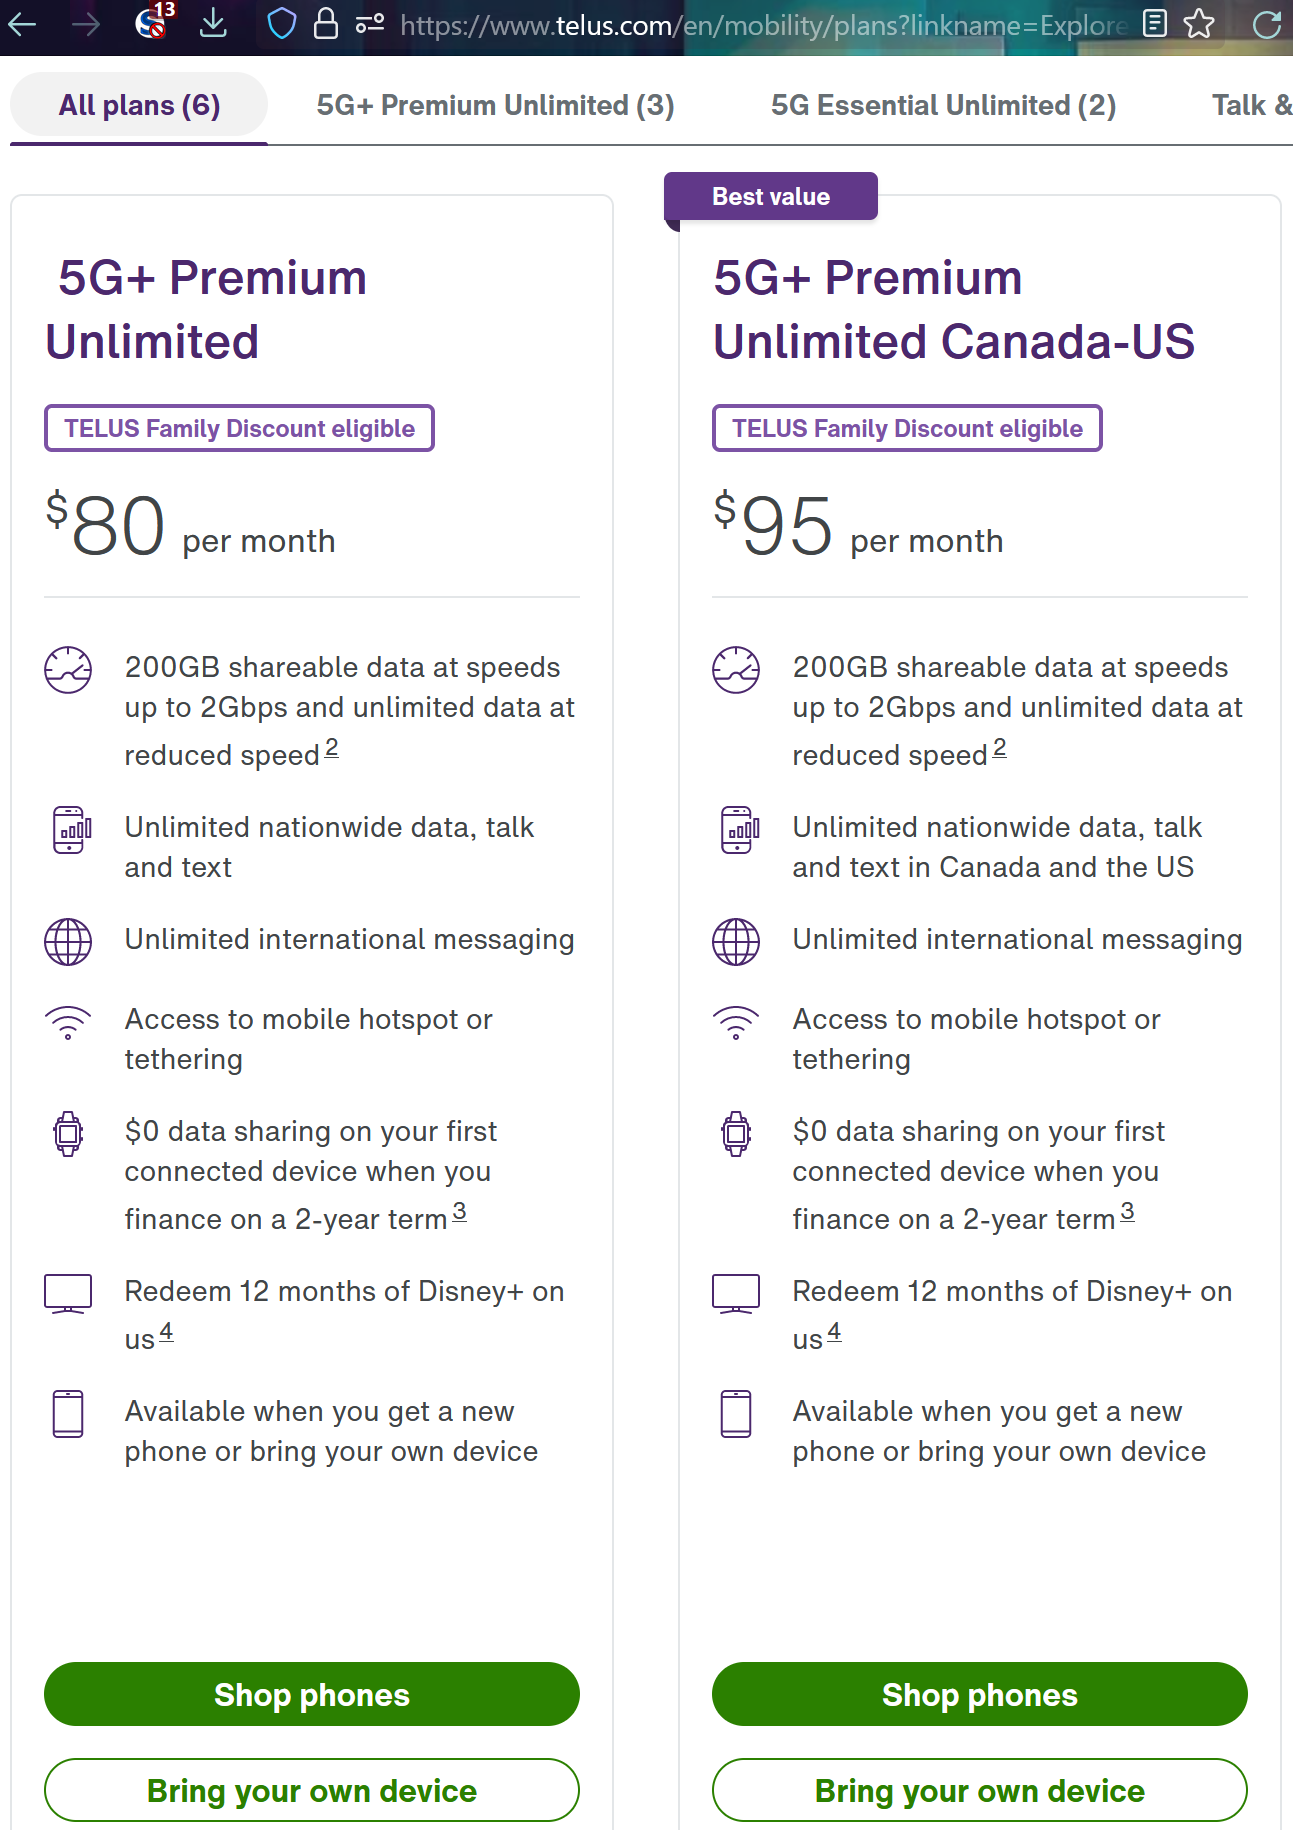
Task: Click Shop phones for the $95 plan
Action: [x=980, y=1694]
